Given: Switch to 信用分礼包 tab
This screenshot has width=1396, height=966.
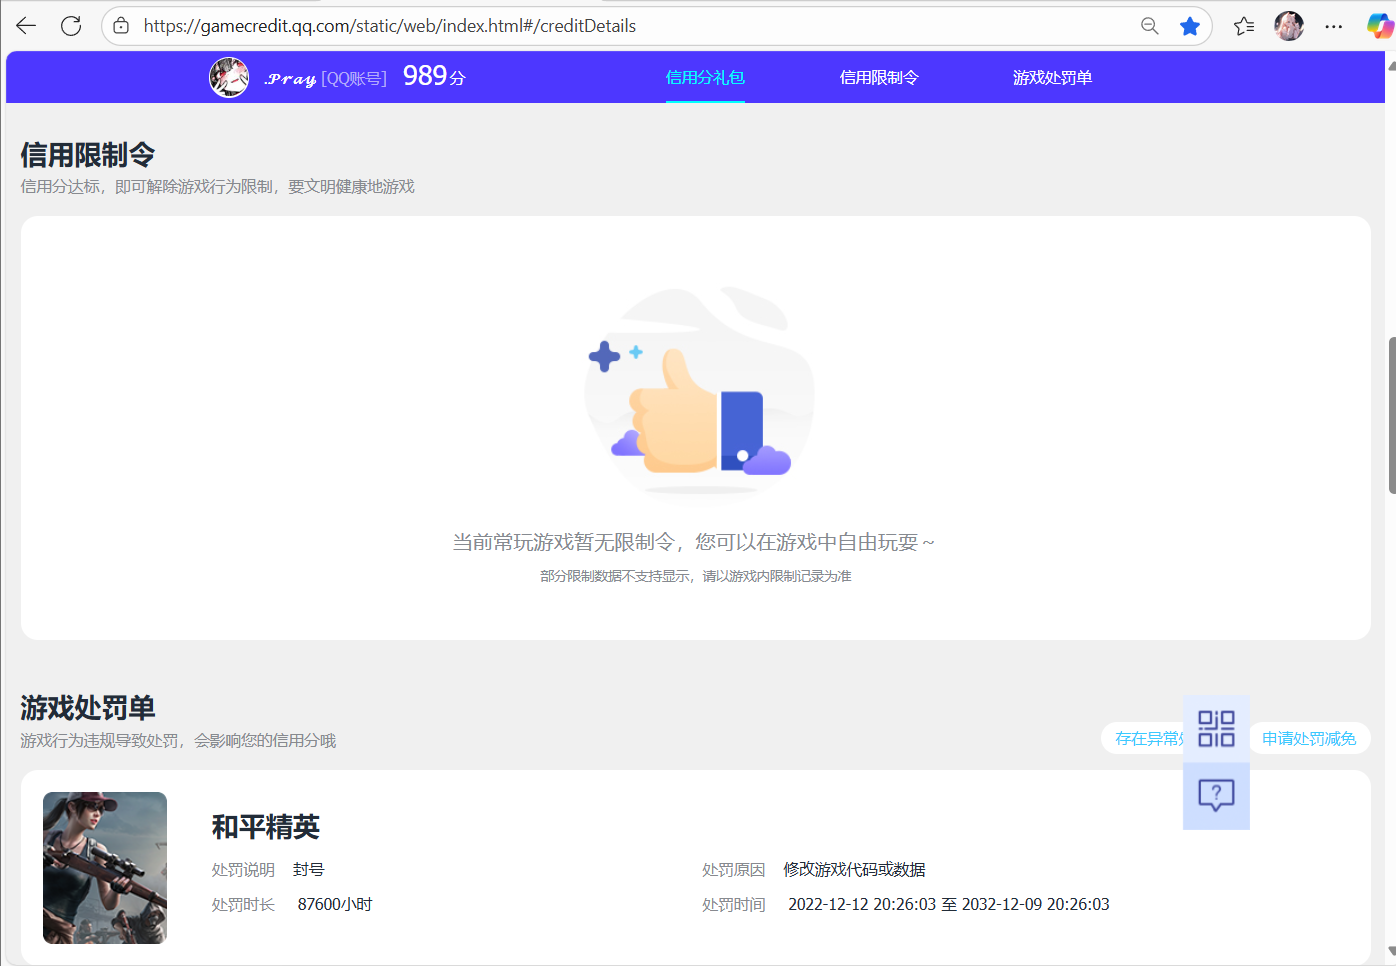Looking at the screenshot, I should pos(705,77).
